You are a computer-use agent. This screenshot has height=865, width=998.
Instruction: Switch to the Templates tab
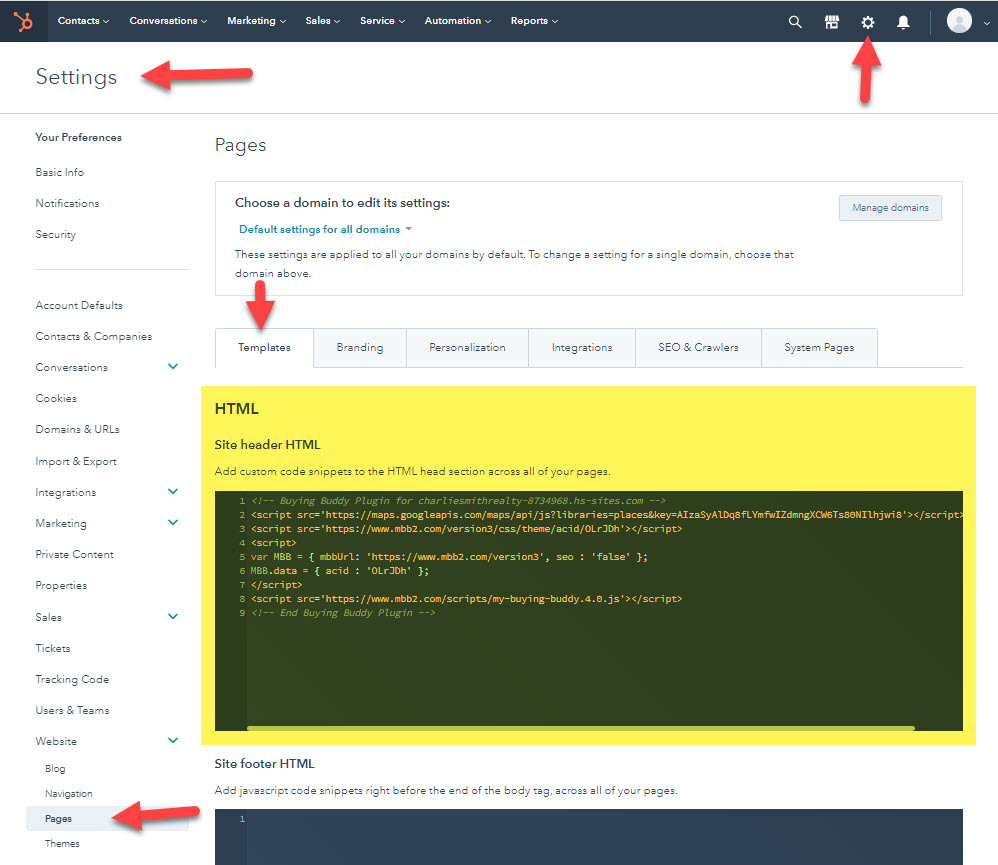tap(264, 348)
